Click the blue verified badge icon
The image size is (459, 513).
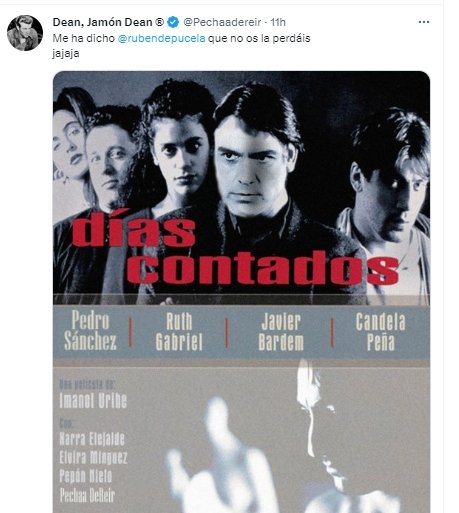tap(173, 22)
